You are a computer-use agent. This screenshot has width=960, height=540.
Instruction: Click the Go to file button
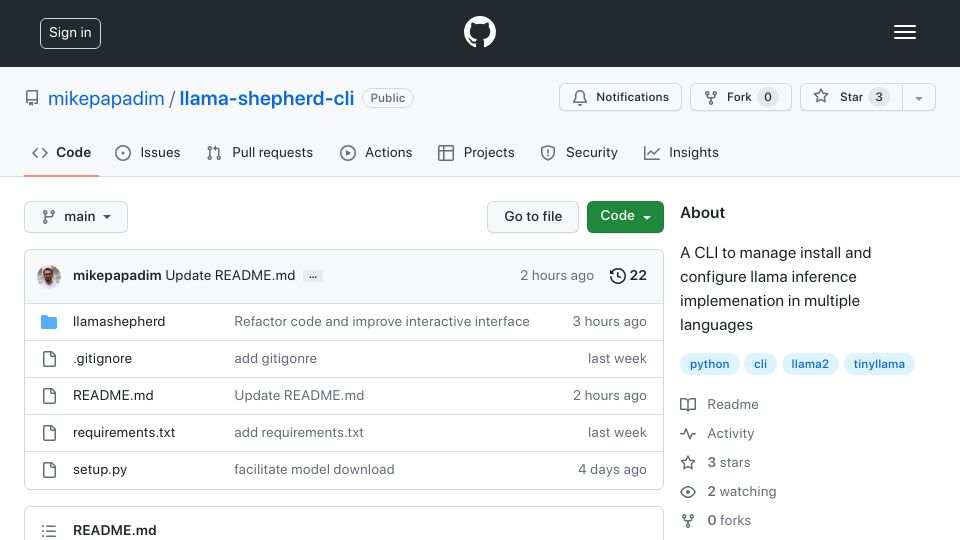pos(533,217)
